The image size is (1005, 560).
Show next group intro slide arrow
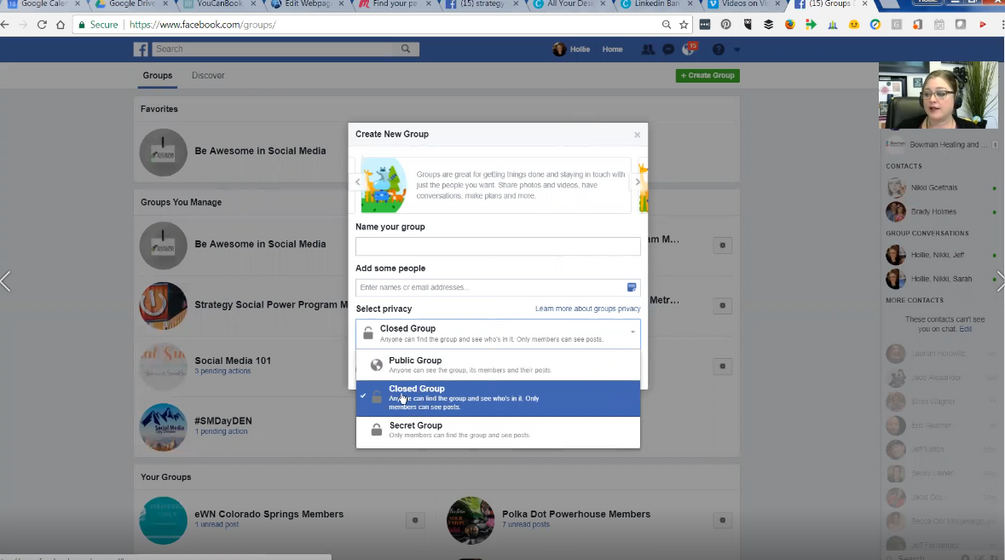pyautogui.click(x=637, y=182)
